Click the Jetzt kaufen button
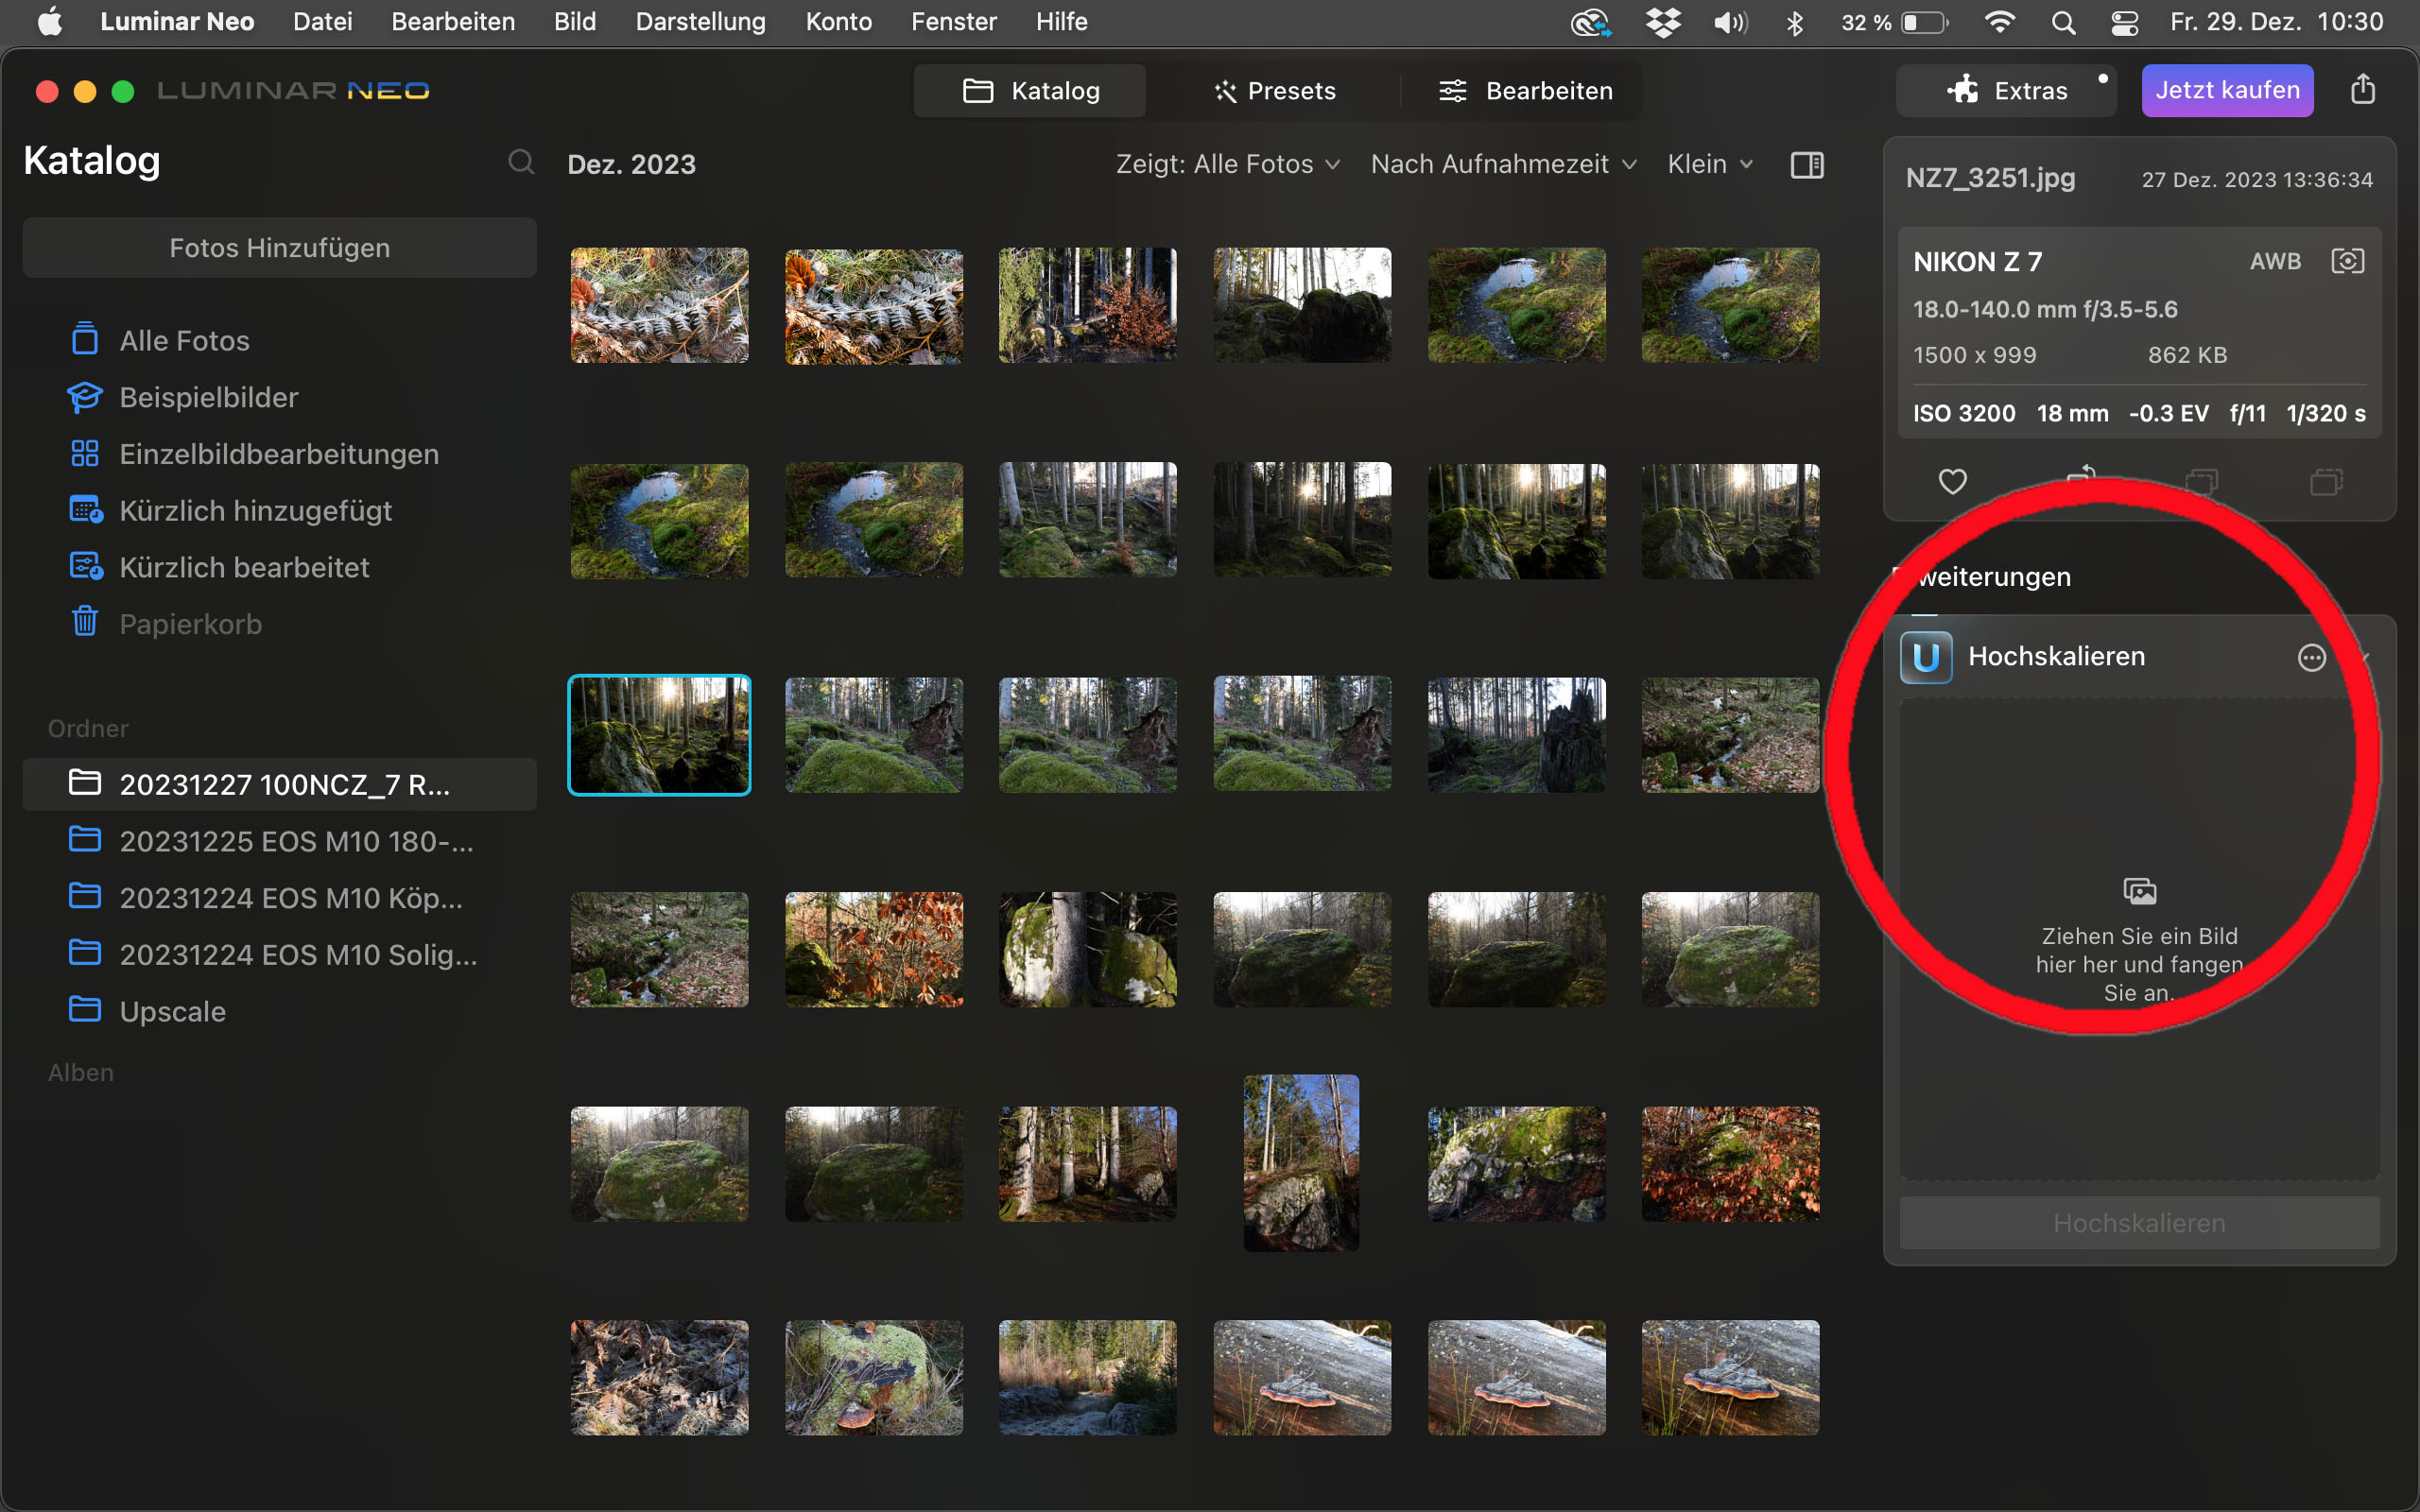This screenshot has width=2420, height=1512. 2226,91
